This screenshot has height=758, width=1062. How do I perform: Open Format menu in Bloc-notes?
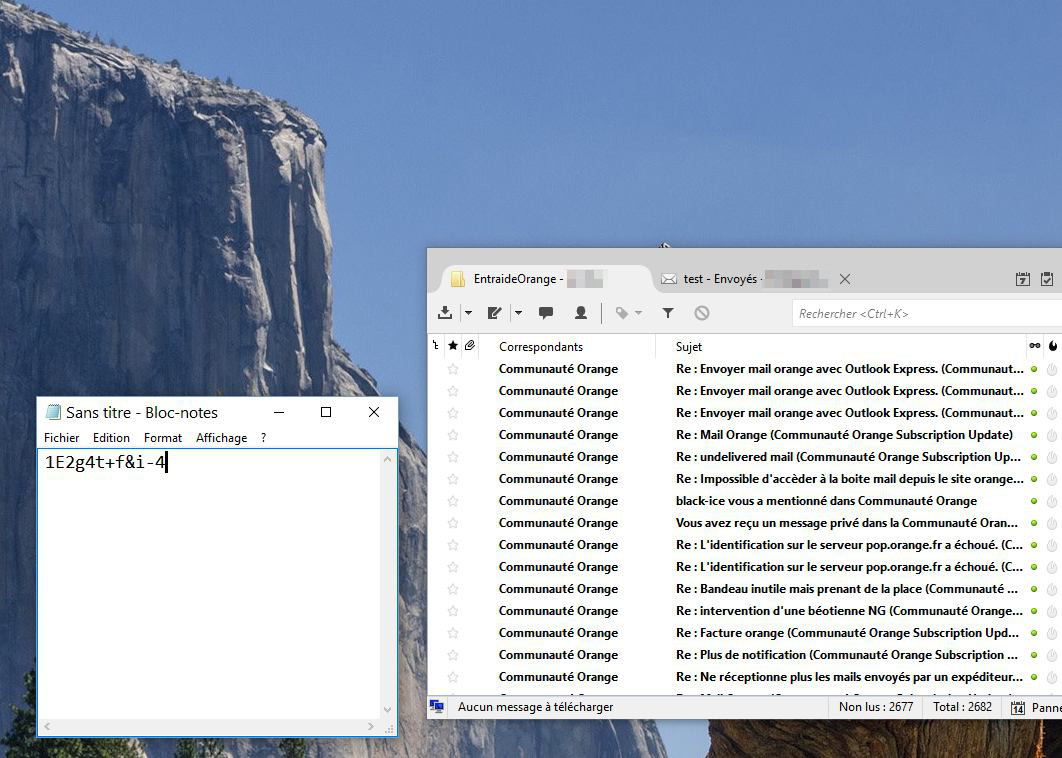(163, 438)
